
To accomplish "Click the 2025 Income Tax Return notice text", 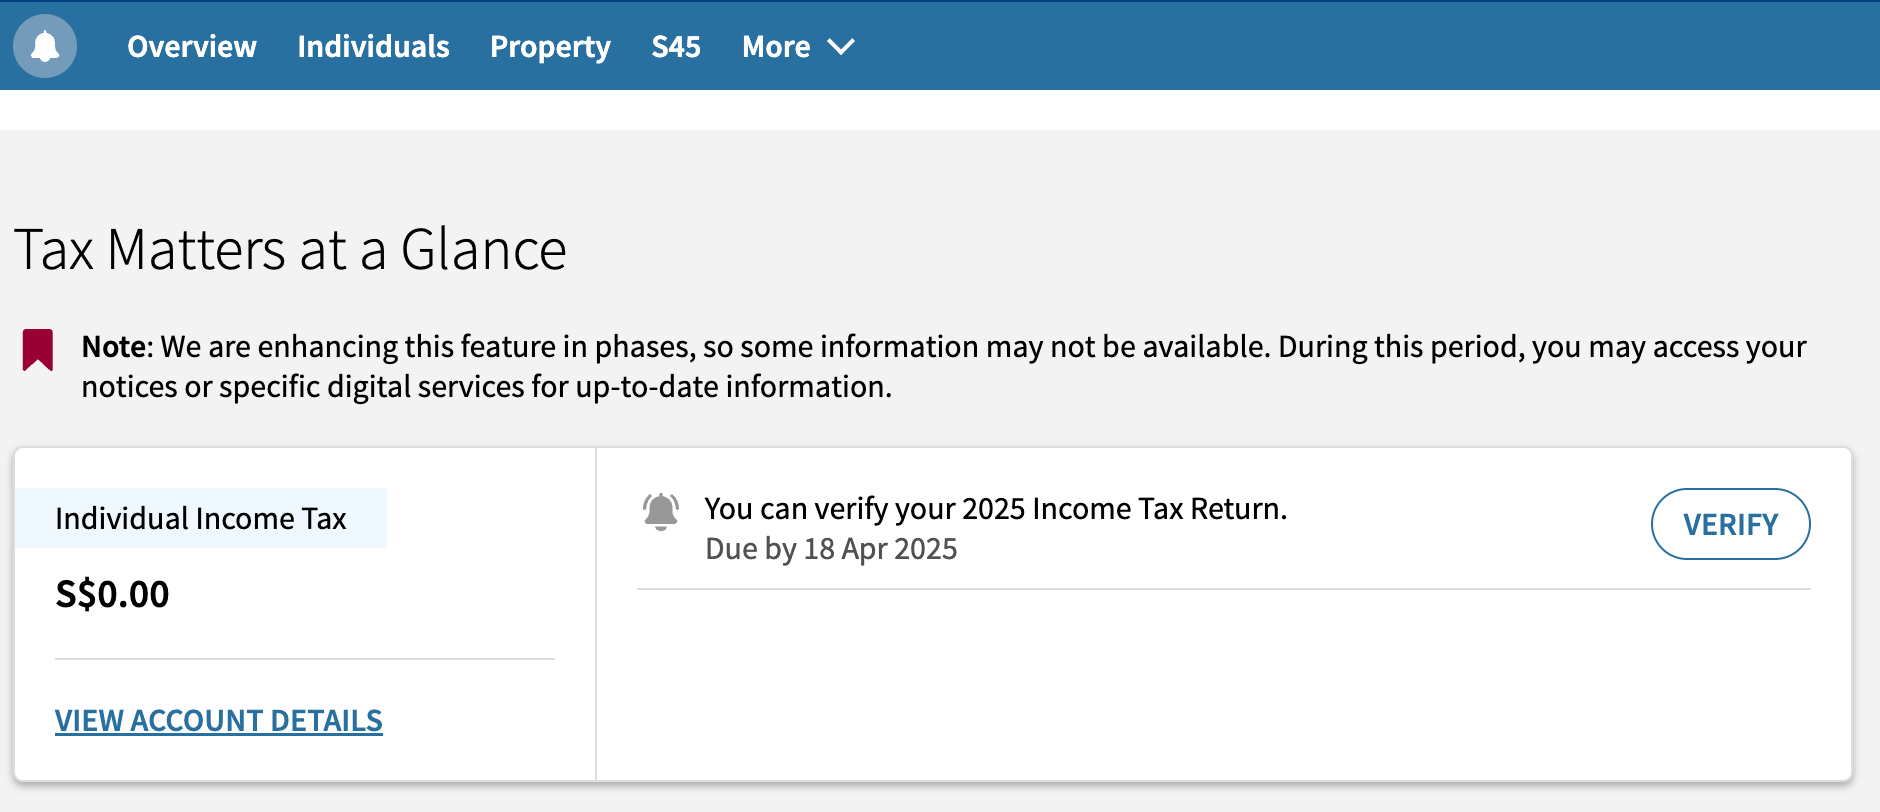I will (995, 508).
